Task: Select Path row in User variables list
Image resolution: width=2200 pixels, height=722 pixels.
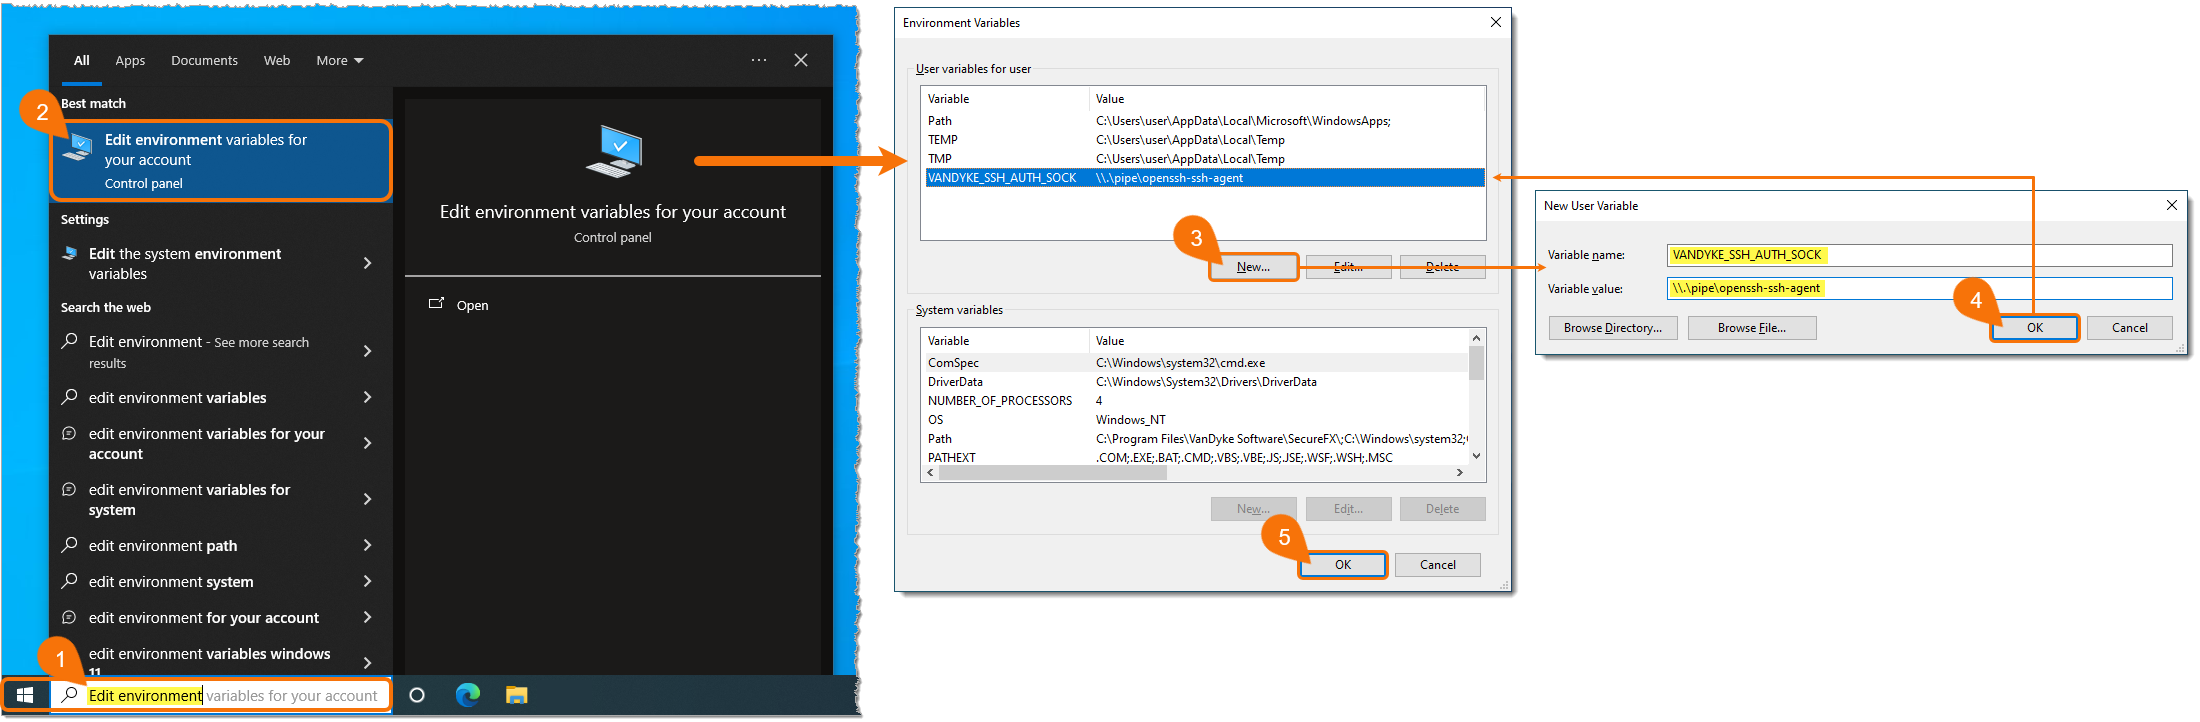Action: pos(1203,121)
